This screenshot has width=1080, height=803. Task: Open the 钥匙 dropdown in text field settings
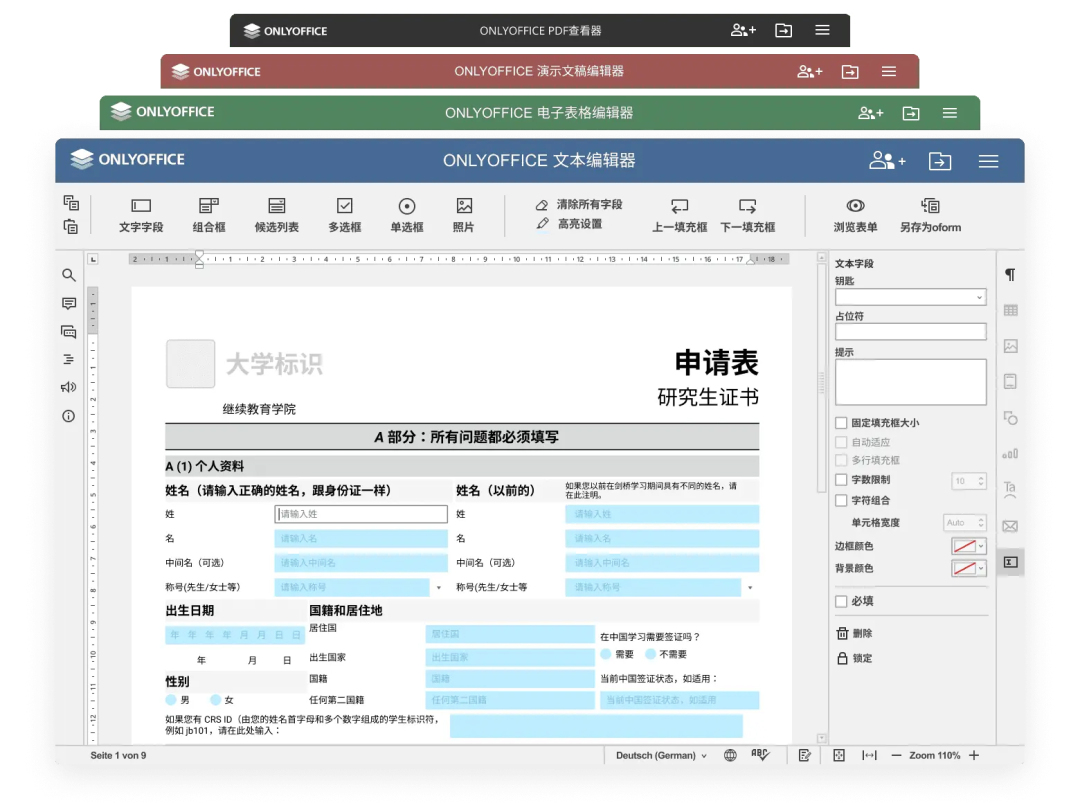point(910,296)
